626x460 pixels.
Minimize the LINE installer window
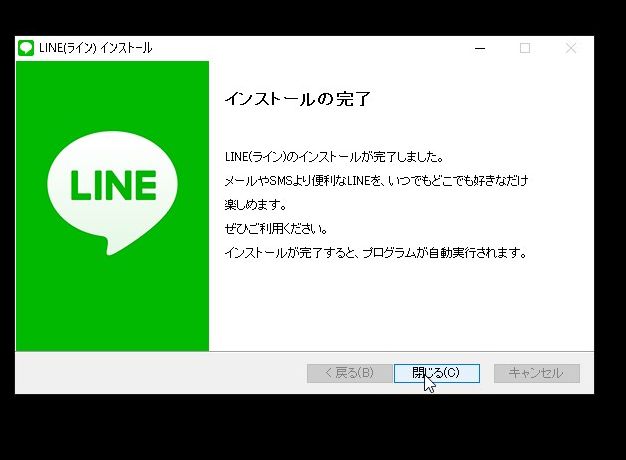click(x=479, y=48)
